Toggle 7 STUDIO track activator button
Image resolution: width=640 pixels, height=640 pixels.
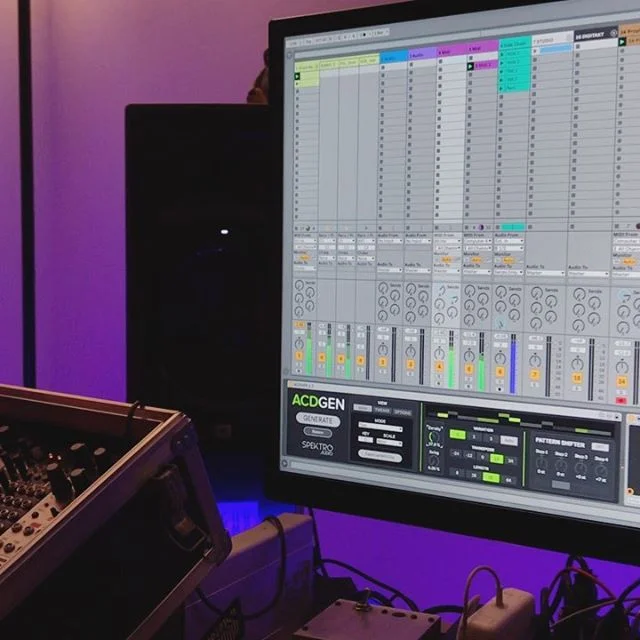coord(535,375)
